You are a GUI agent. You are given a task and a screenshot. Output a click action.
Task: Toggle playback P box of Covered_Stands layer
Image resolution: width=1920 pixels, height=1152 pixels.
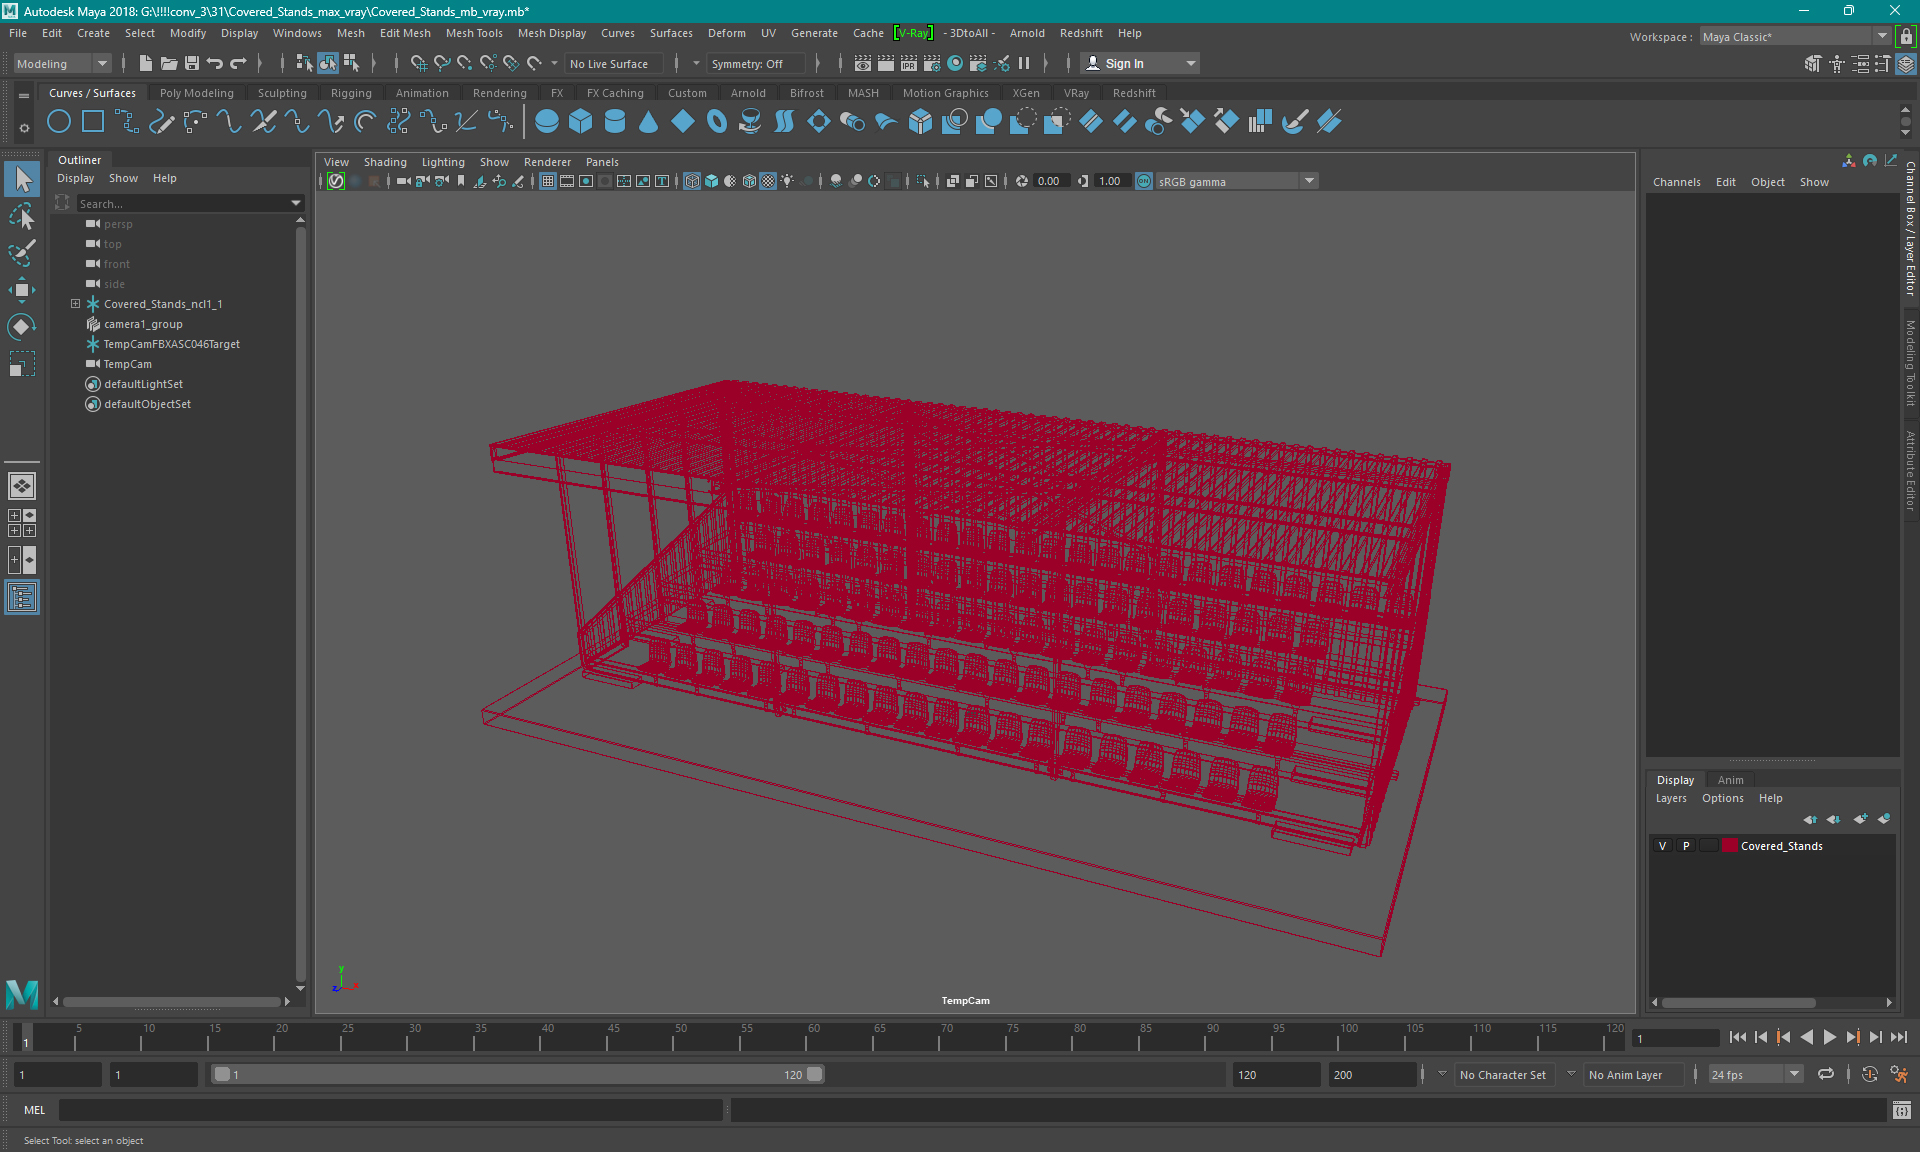[1686, 846]
